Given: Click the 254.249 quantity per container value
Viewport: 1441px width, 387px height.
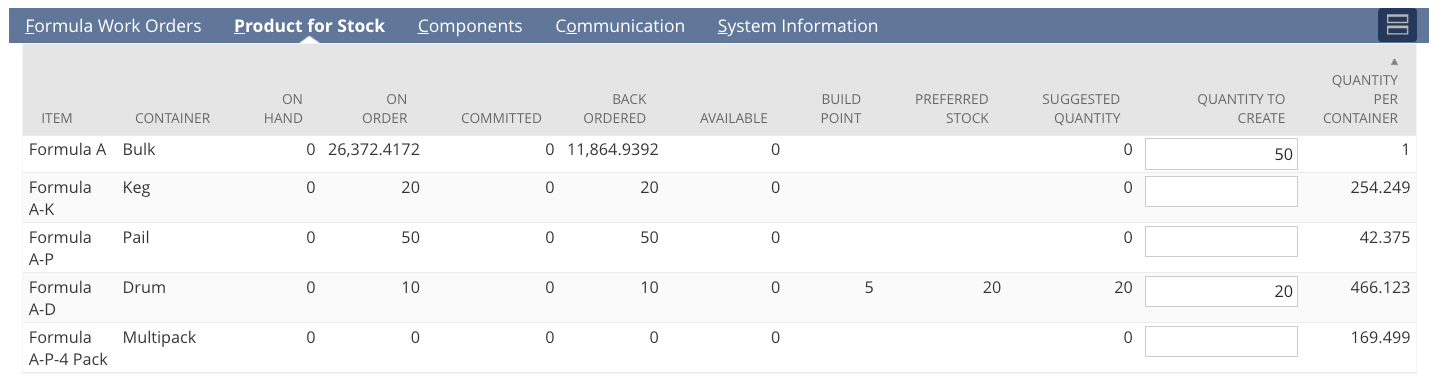Looking at the screenshot, I should (1380, 187).
